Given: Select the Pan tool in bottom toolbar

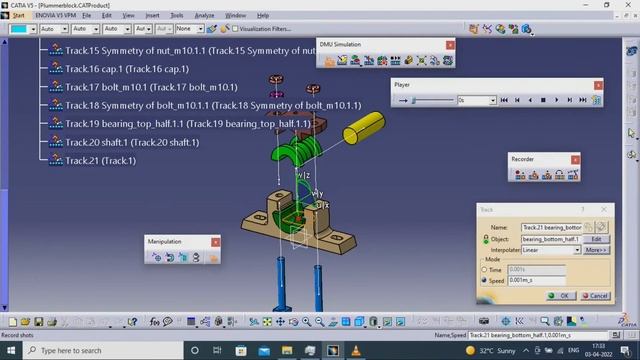Looking at the screenshot, I should coord(280,322).
